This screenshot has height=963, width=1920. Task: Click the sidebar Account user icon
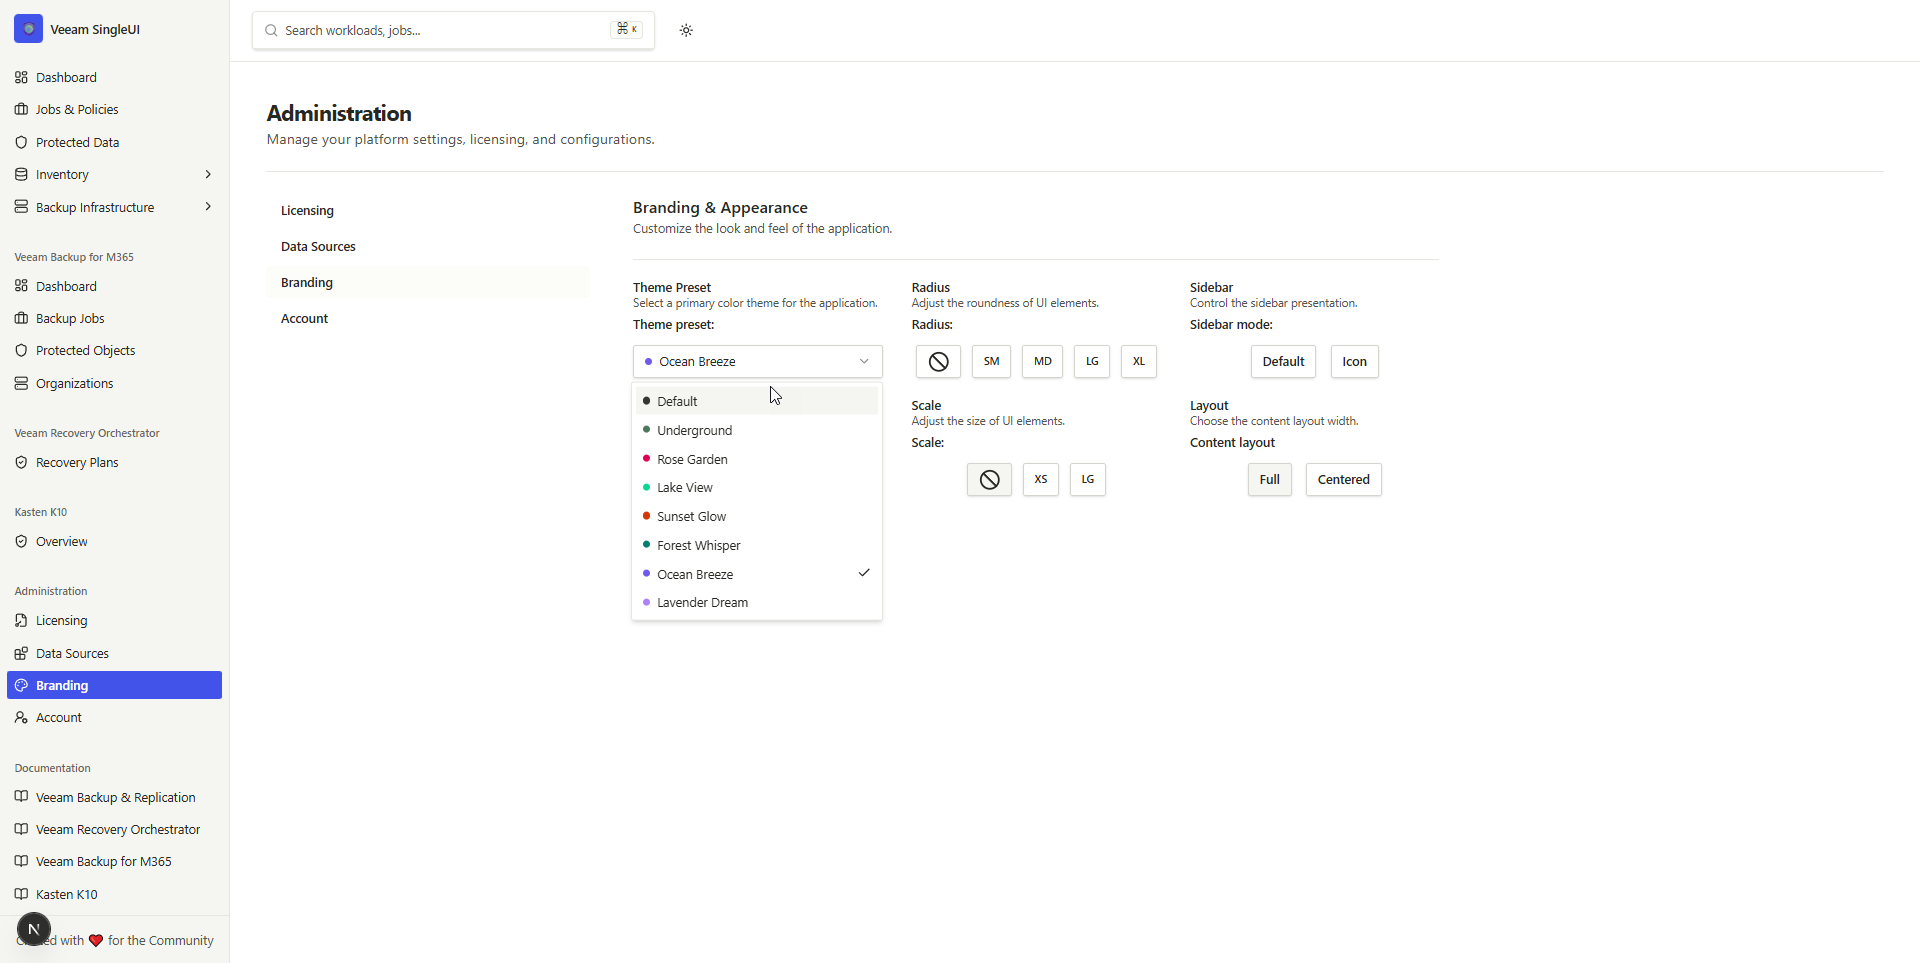tap(21, 717)
